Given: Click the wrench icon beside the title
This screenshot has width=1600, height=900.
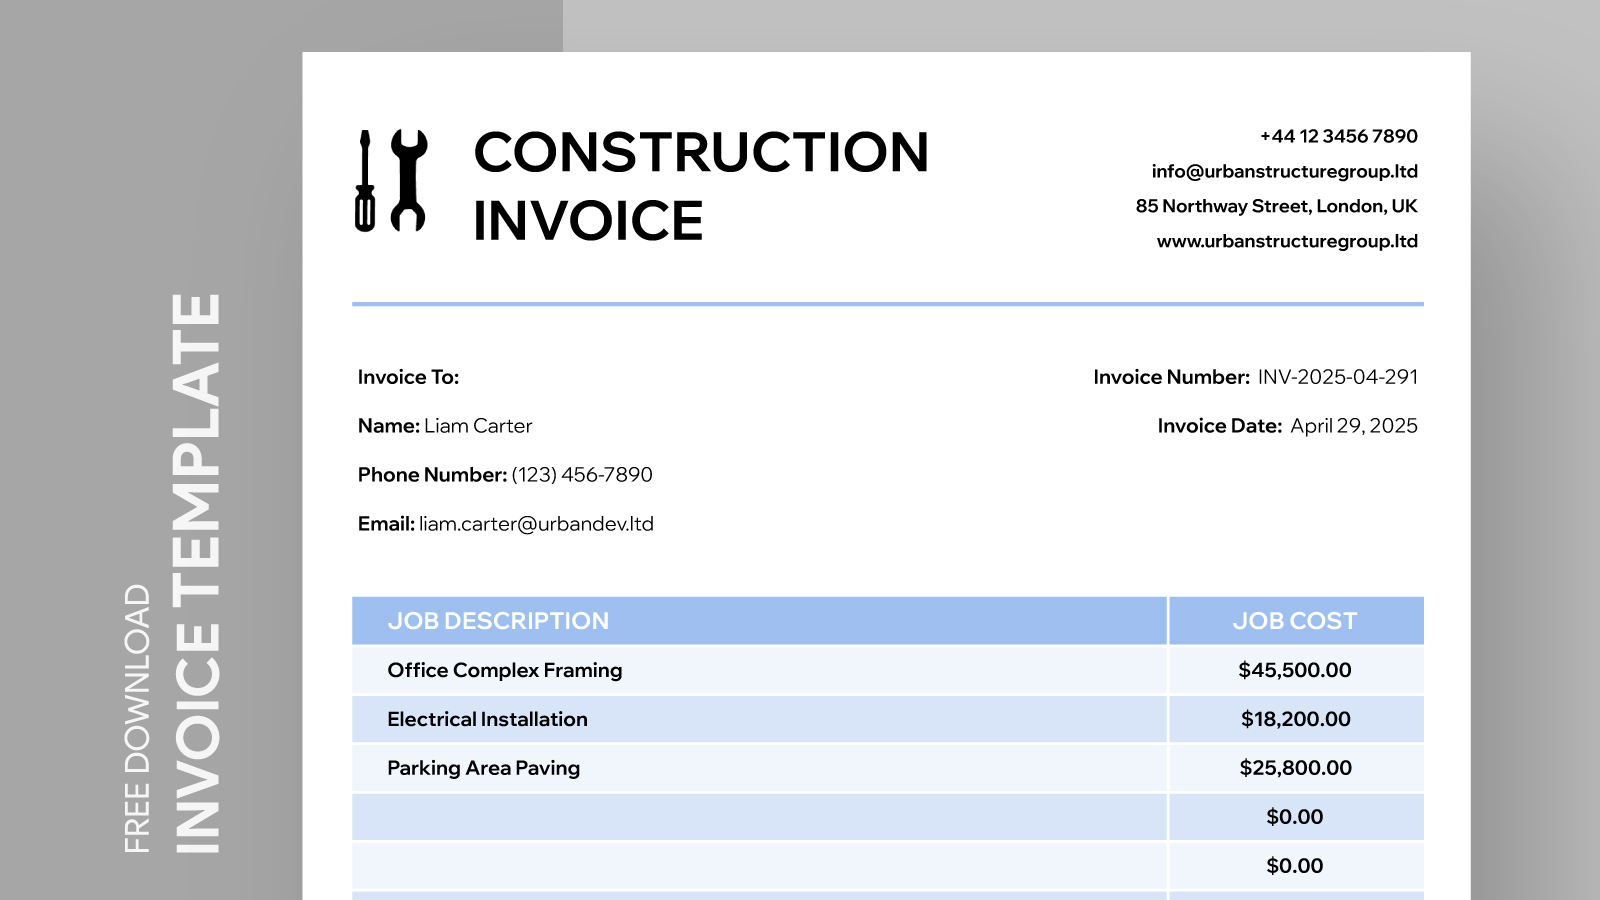Looking at the screenshot, I should click(408, 180).
